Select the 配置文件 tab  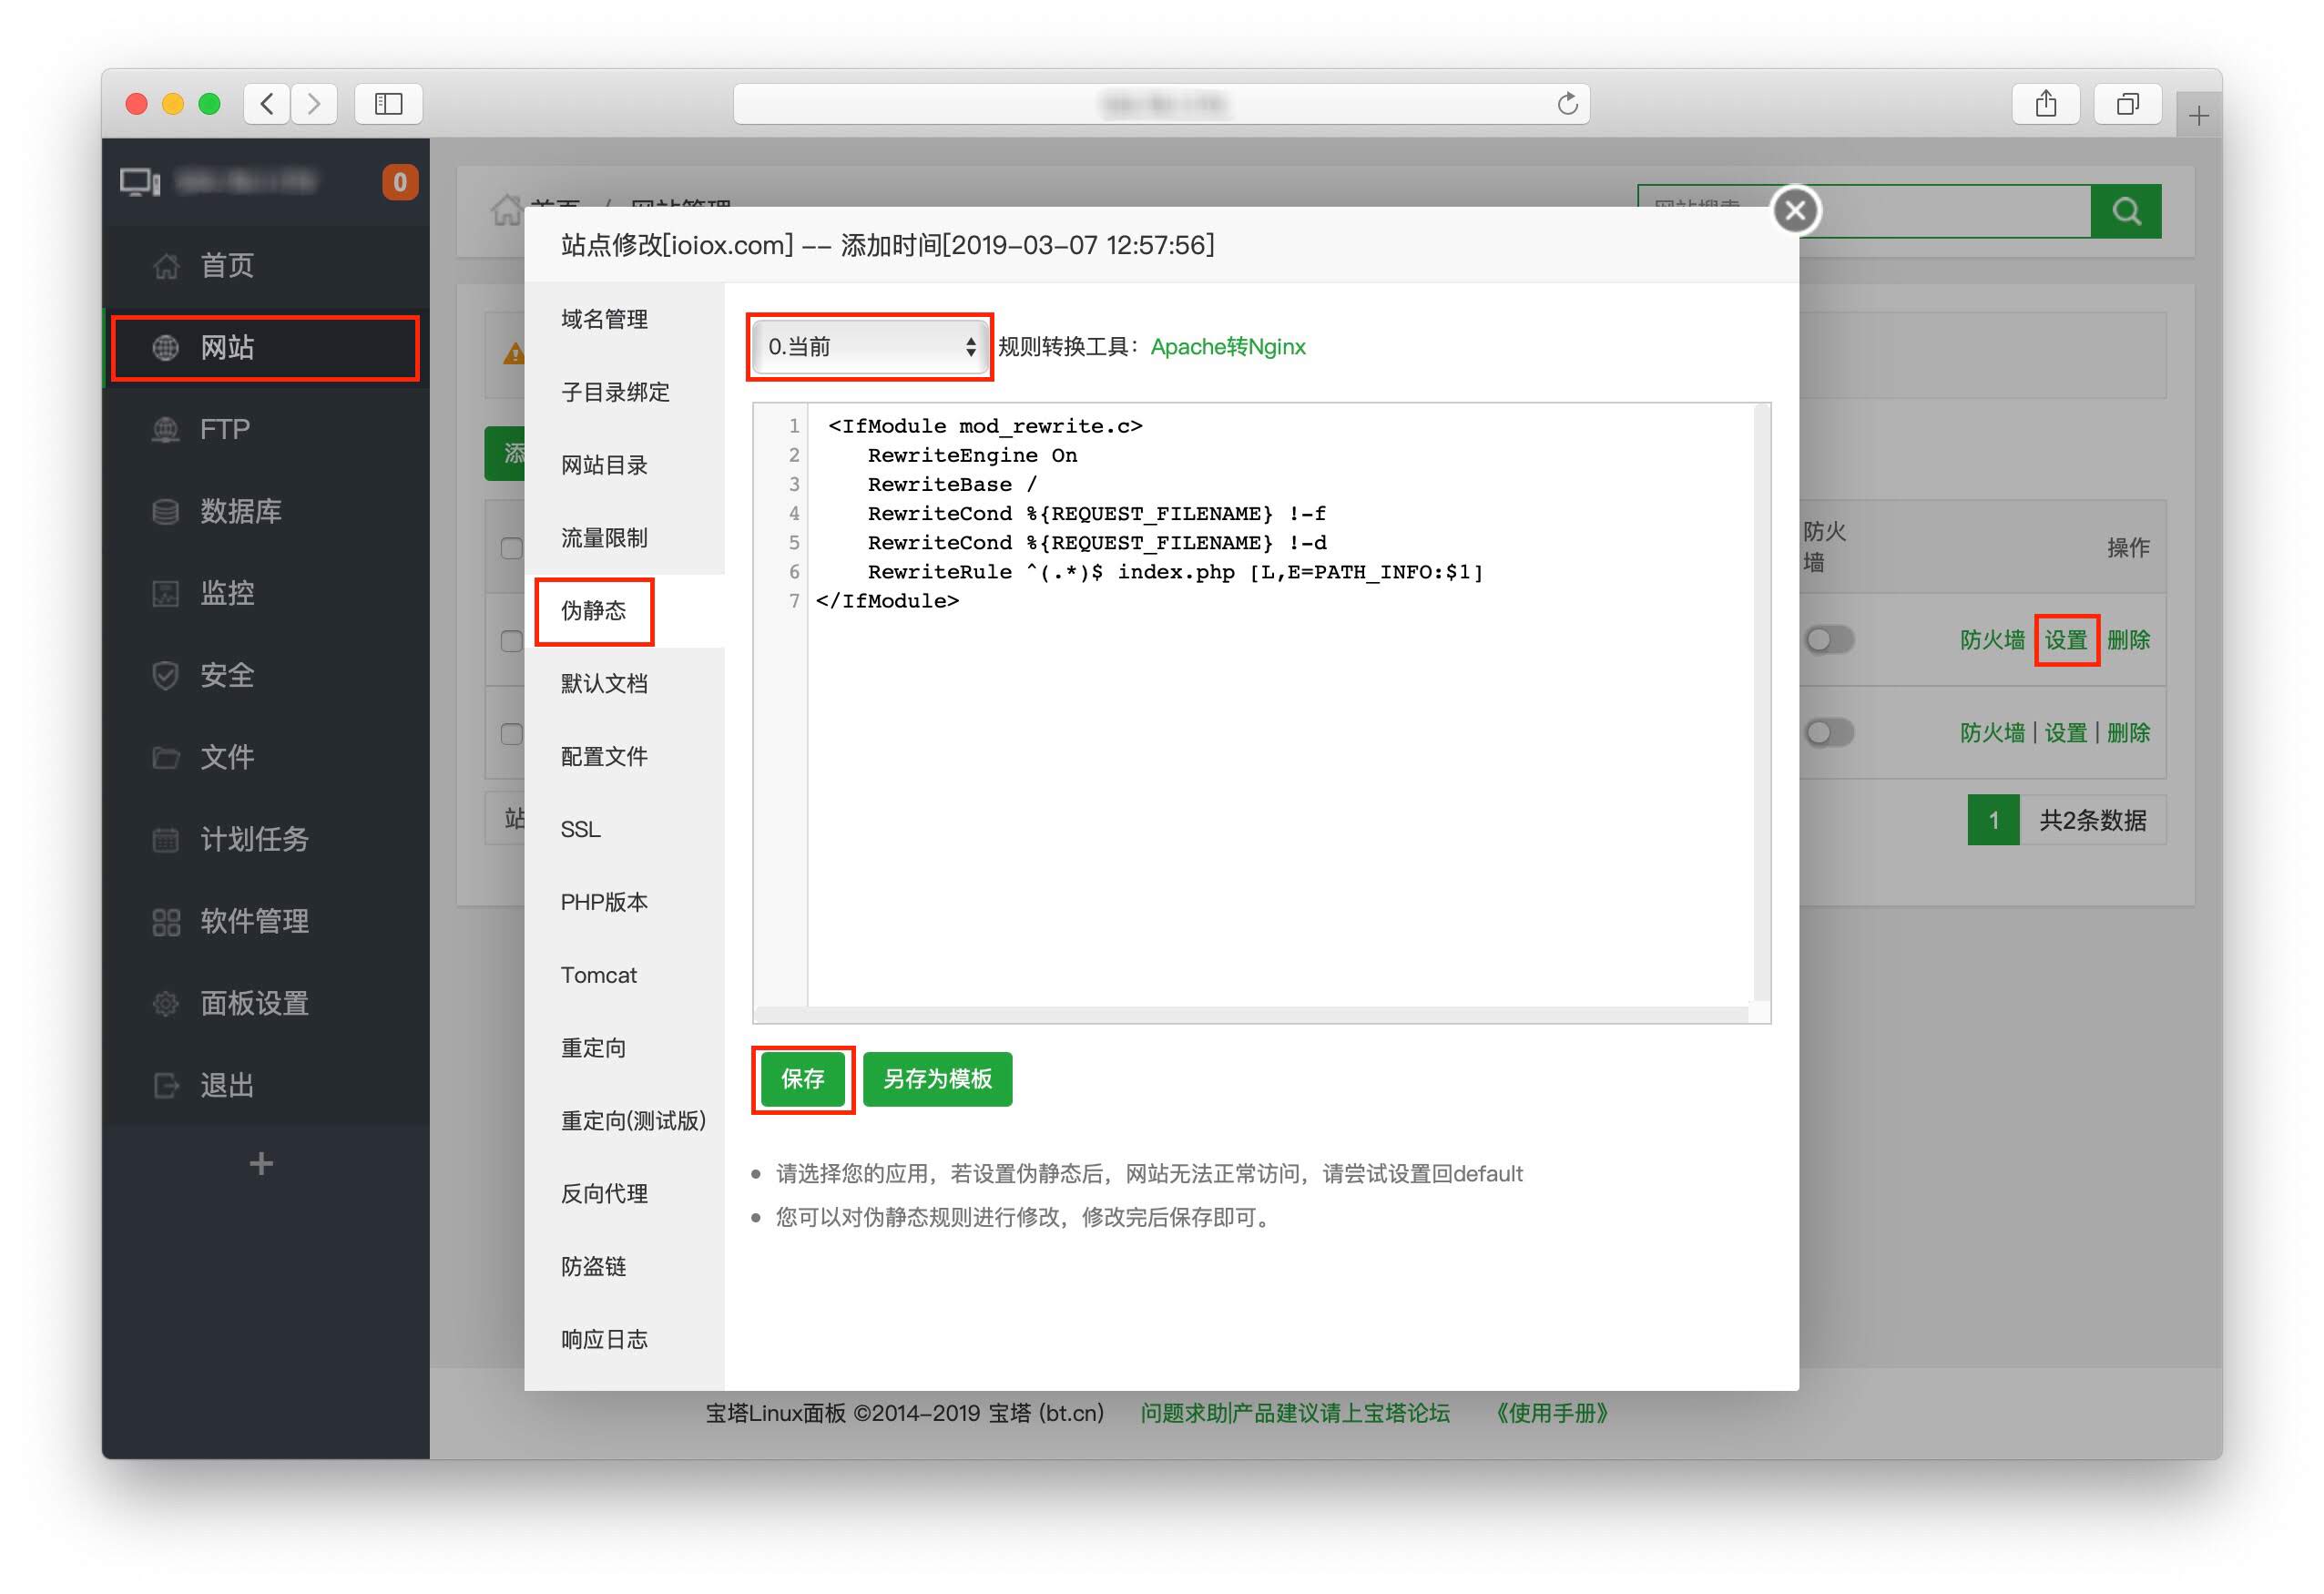click(x=624, y=756)
